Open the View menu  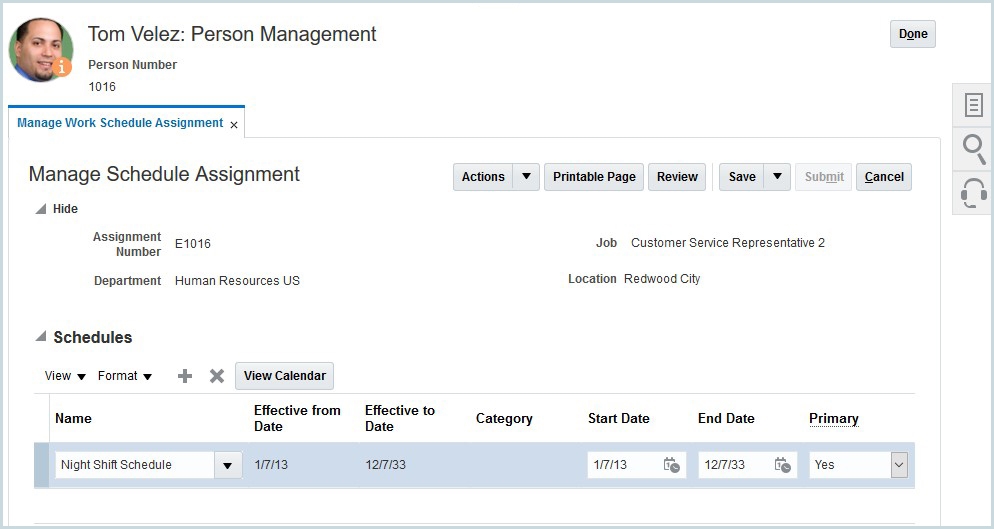pos(65,376)
